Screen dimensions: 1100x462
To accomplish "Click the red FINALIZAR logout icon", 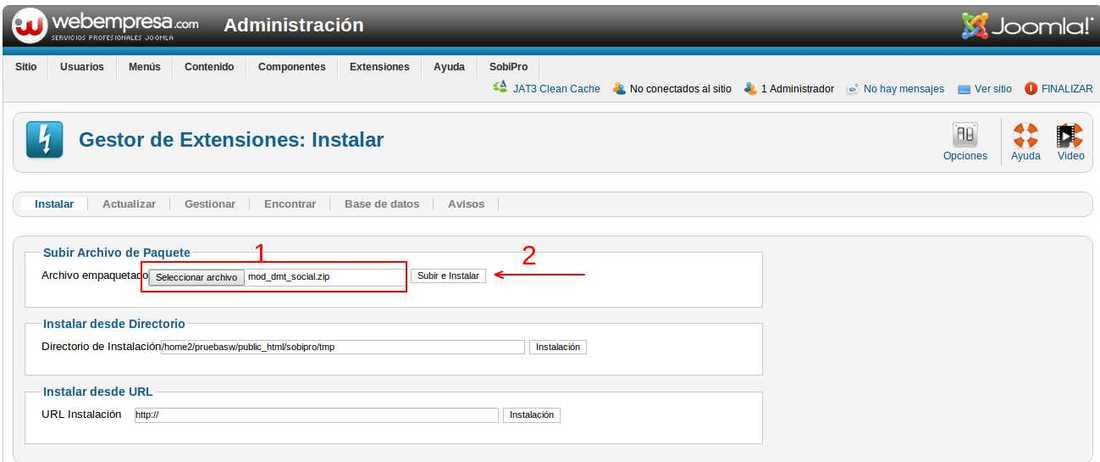I will 1031,89.
